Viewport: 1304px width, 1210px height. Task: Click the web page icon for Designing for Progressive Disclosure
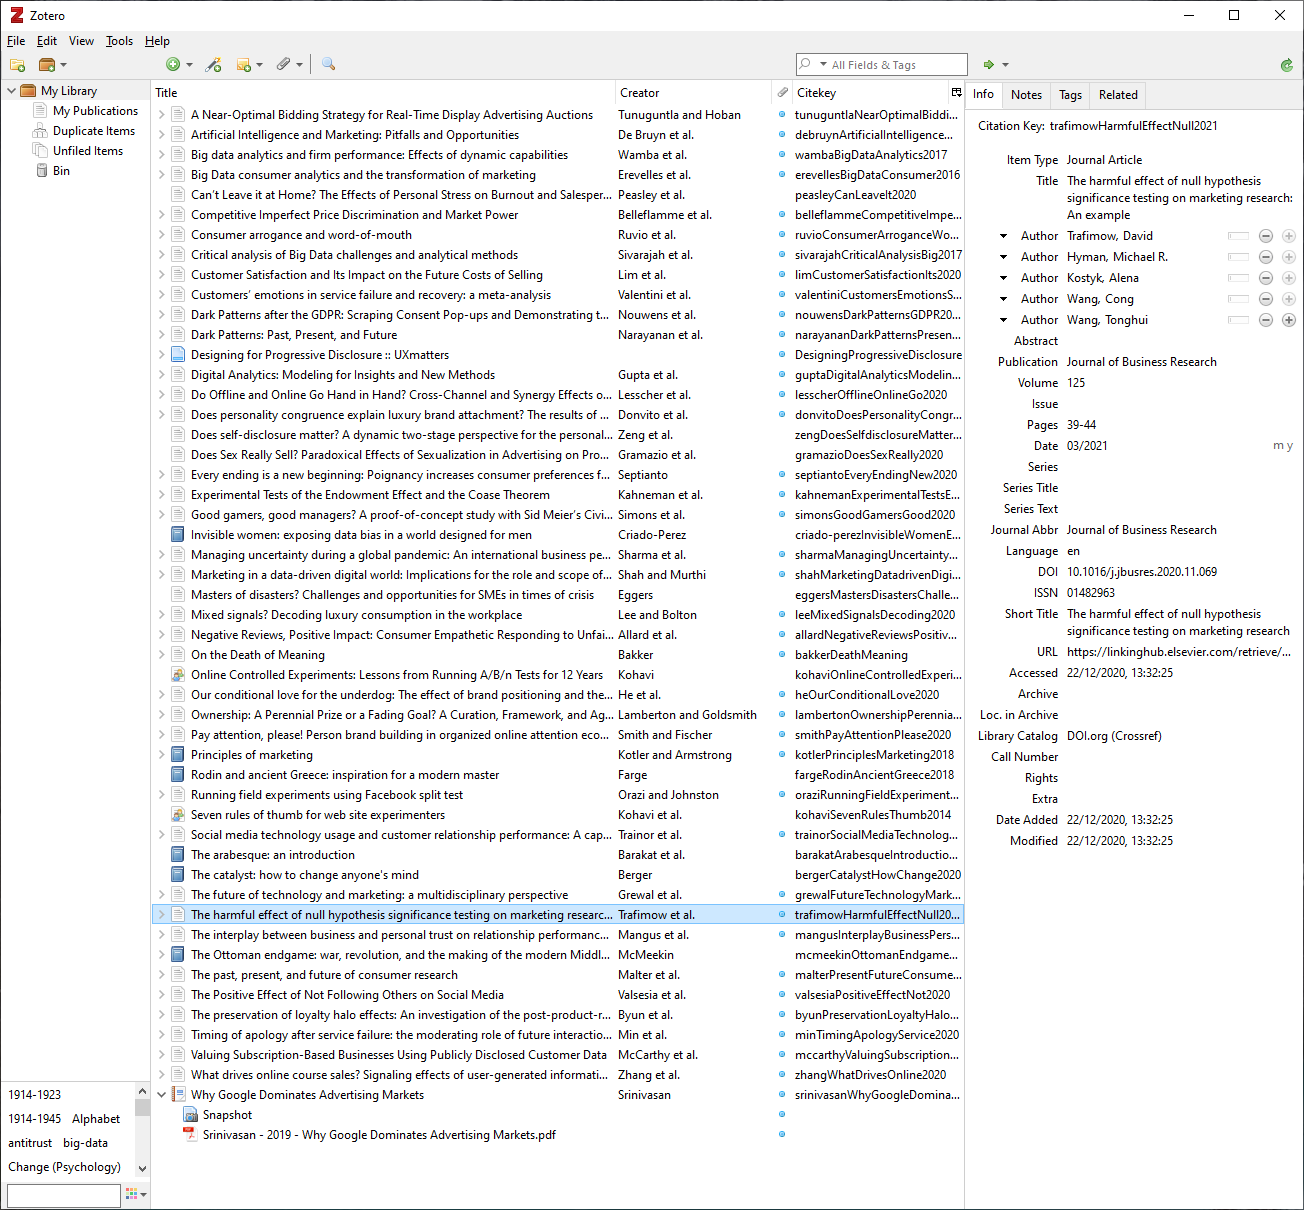click(x=178, y=355)
